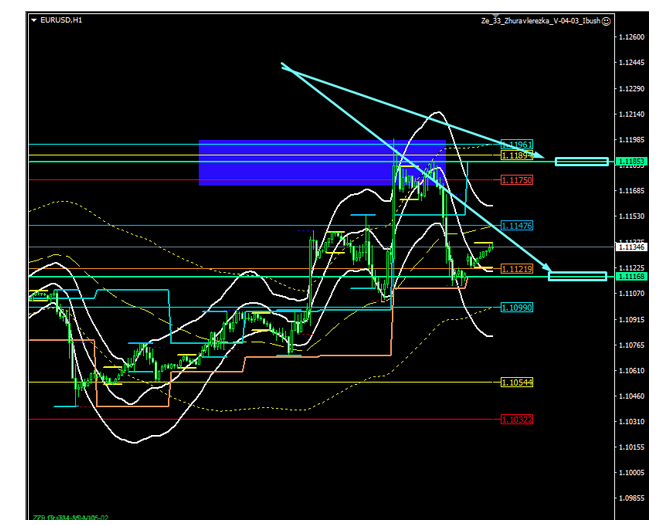Click the 1.0990 cyan price label
This screenshot has width=657, height=525.
click(x=518, y=308)
